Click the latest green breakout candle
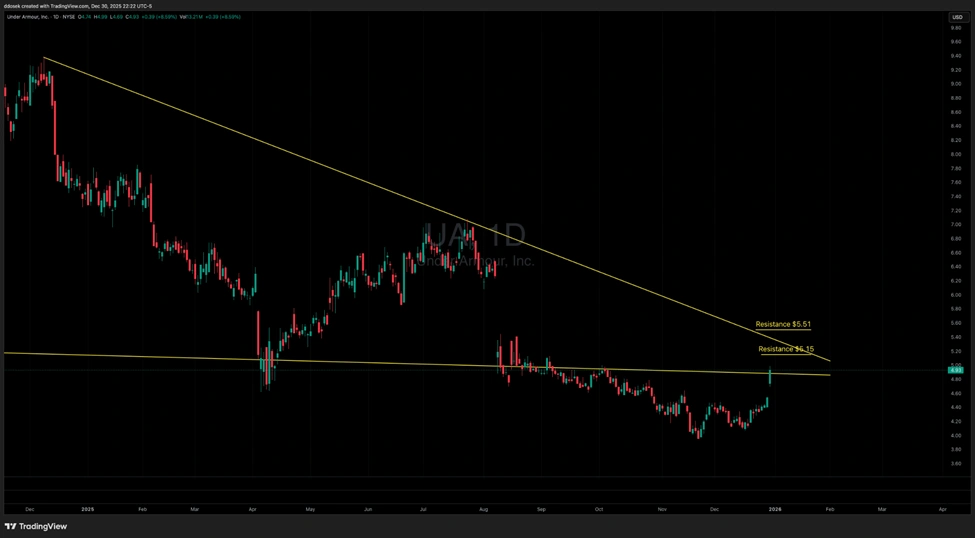This screenshot has height=538, width=975. tap(769, 376)
